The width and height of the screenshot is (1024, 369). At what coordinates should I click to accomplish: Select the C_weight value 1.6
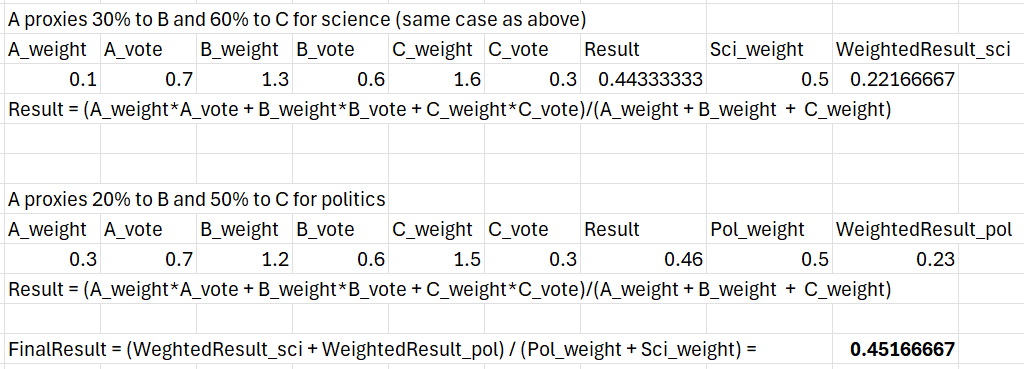[x=437, y=80]
